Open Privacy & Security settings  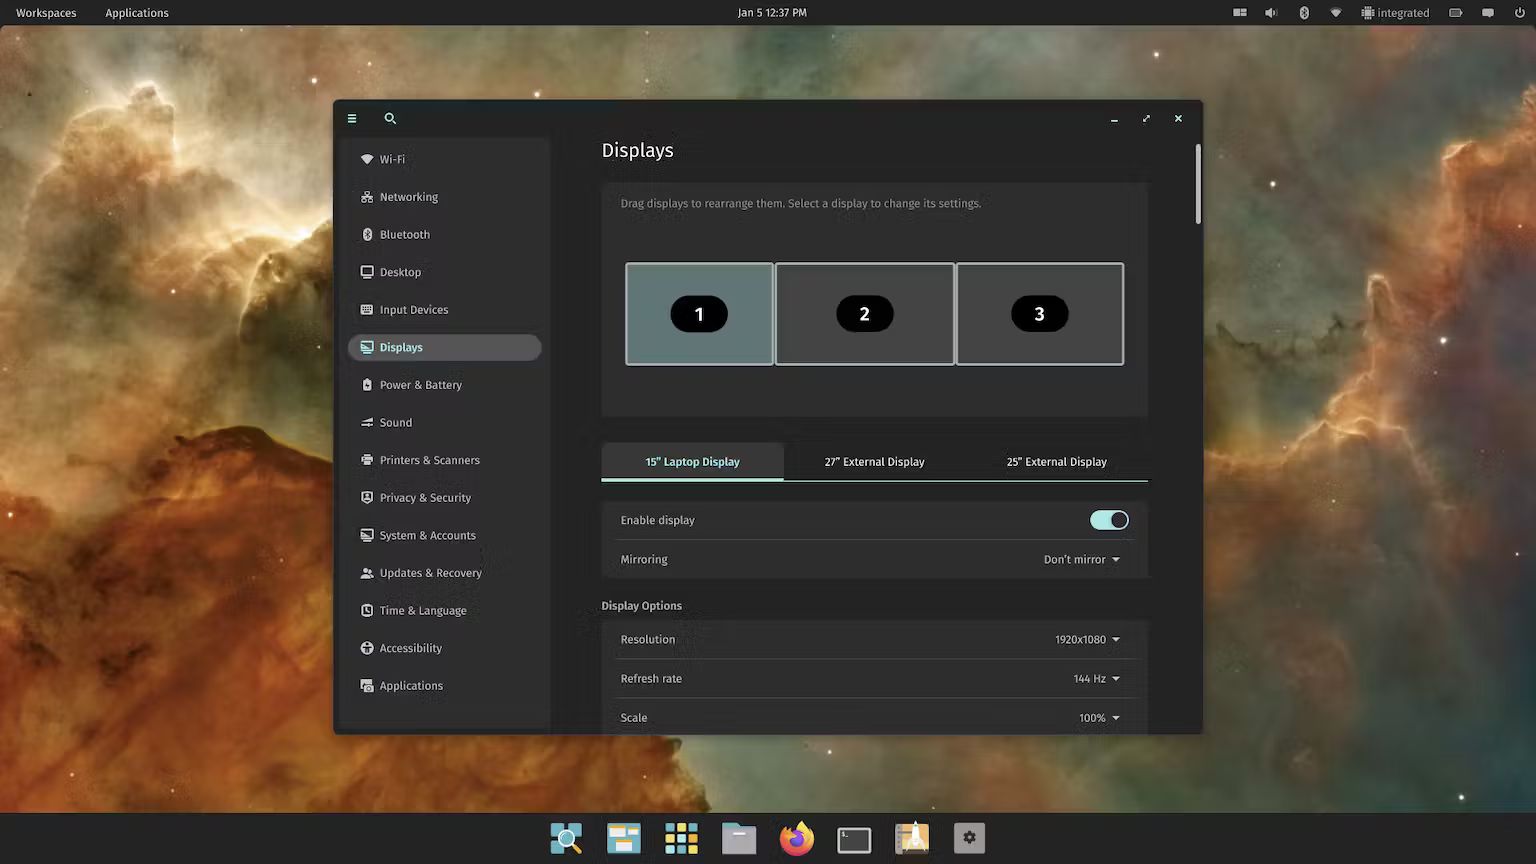point(425,497)
